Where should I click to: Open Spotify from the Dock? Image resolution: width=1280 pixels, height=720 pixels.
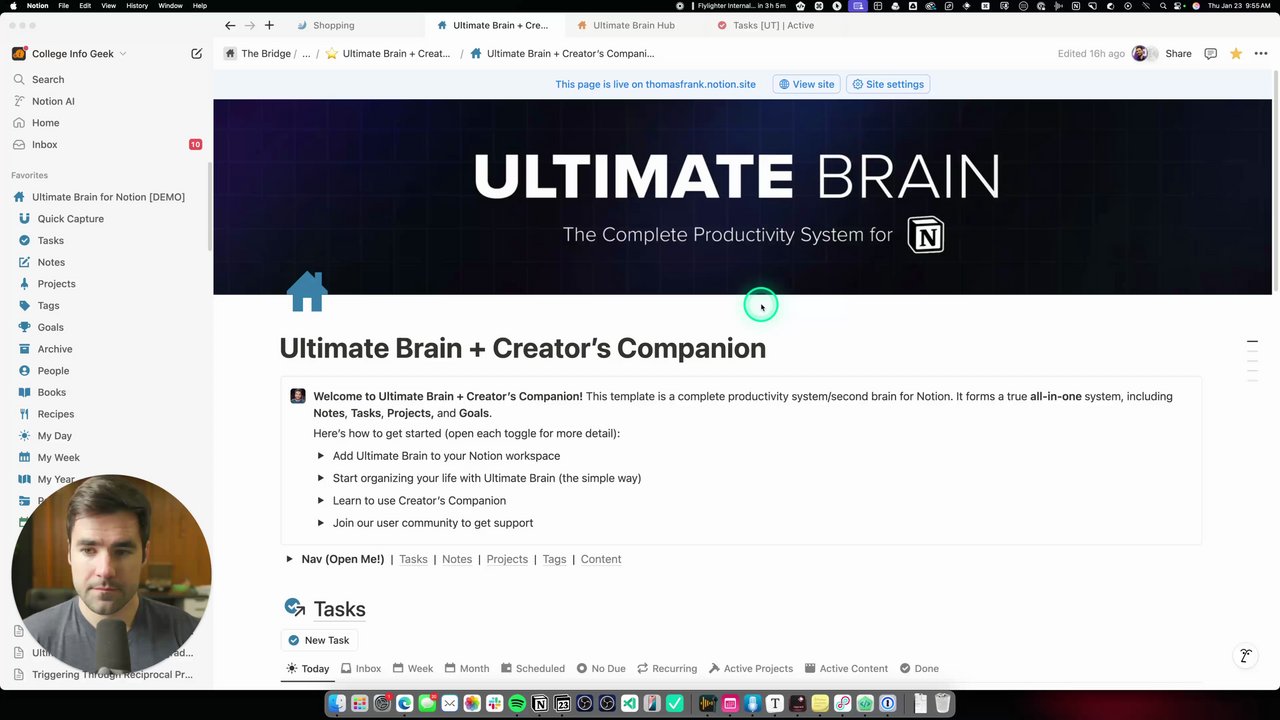click(517, 704)
